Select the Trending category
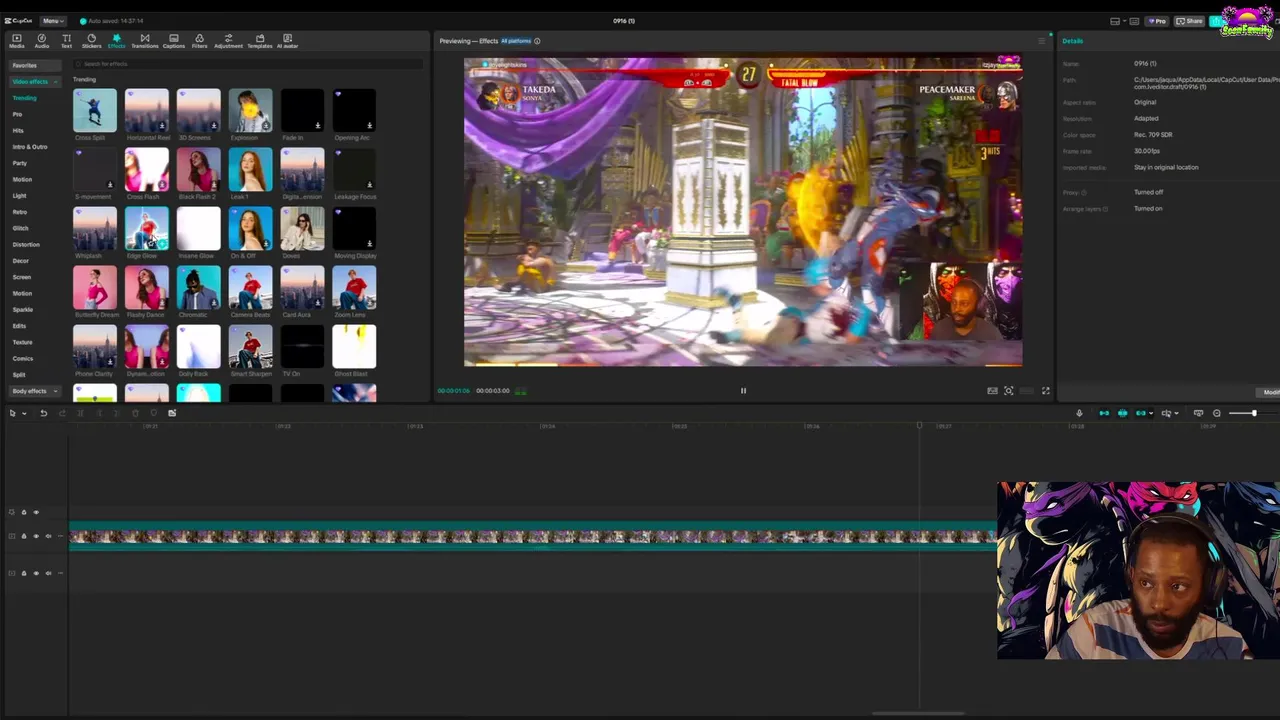 [x=24, y=98]
